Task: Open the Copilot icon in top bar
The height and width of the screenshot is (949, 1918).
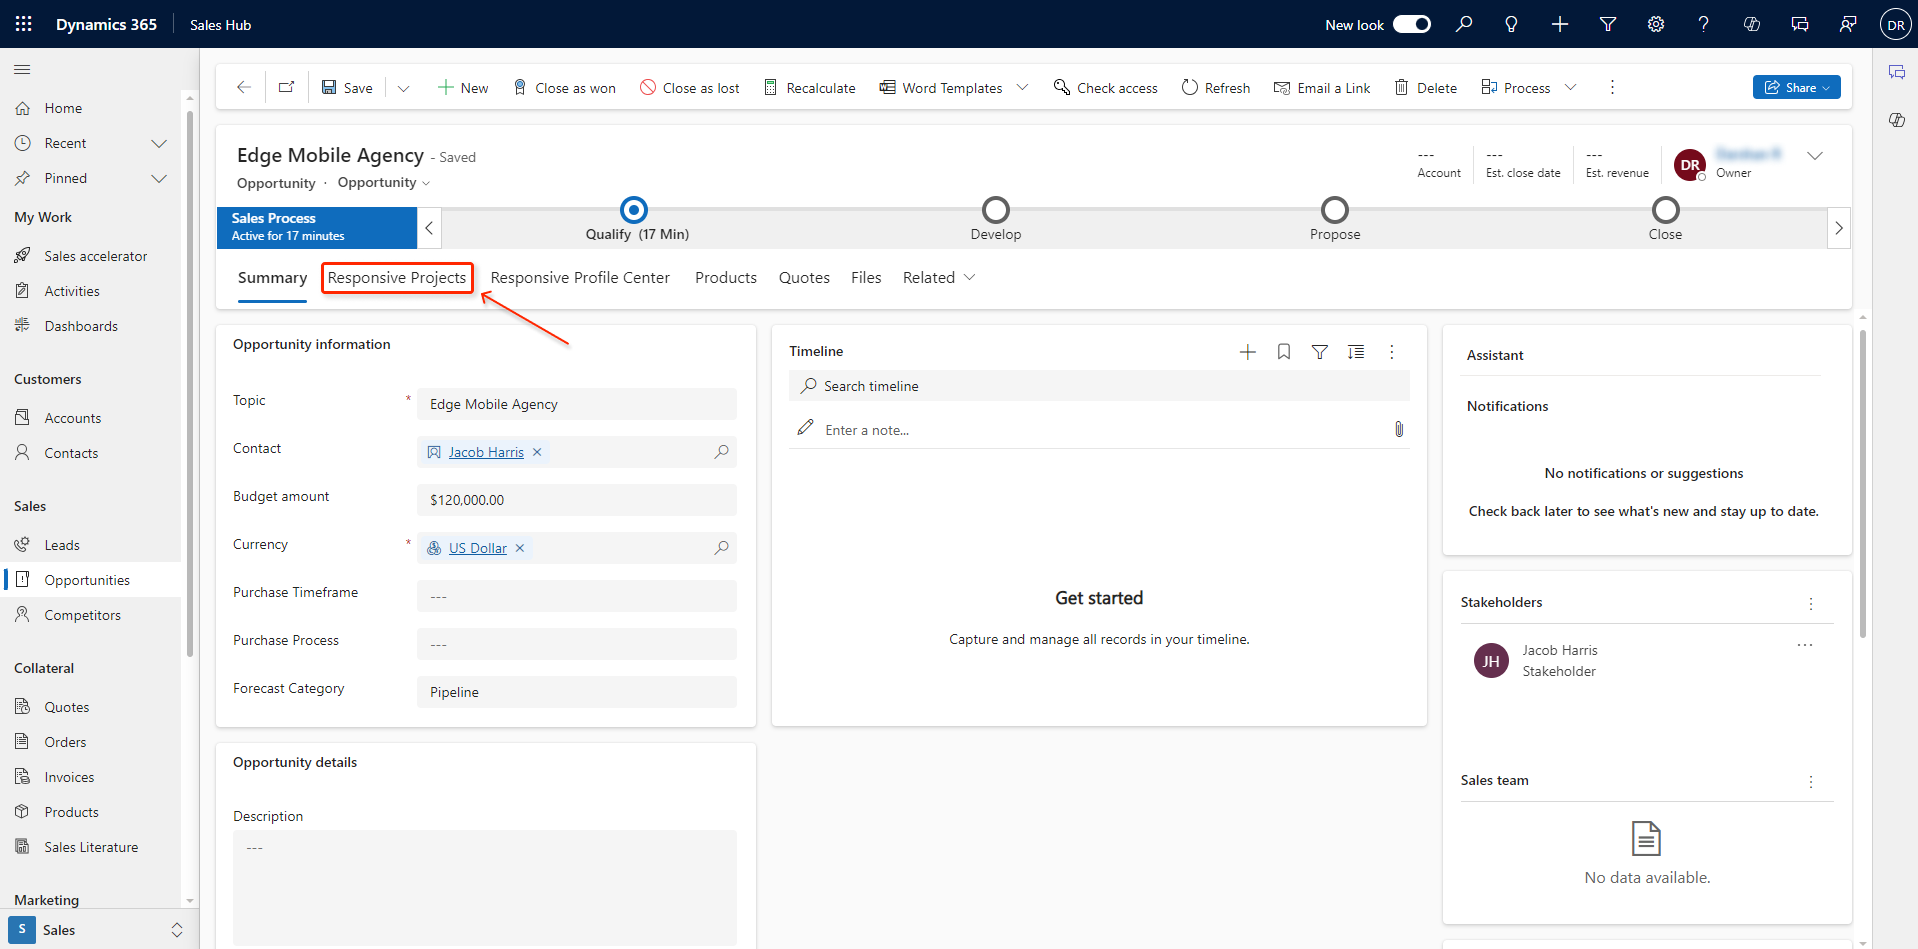Action: coord(1752,24)
